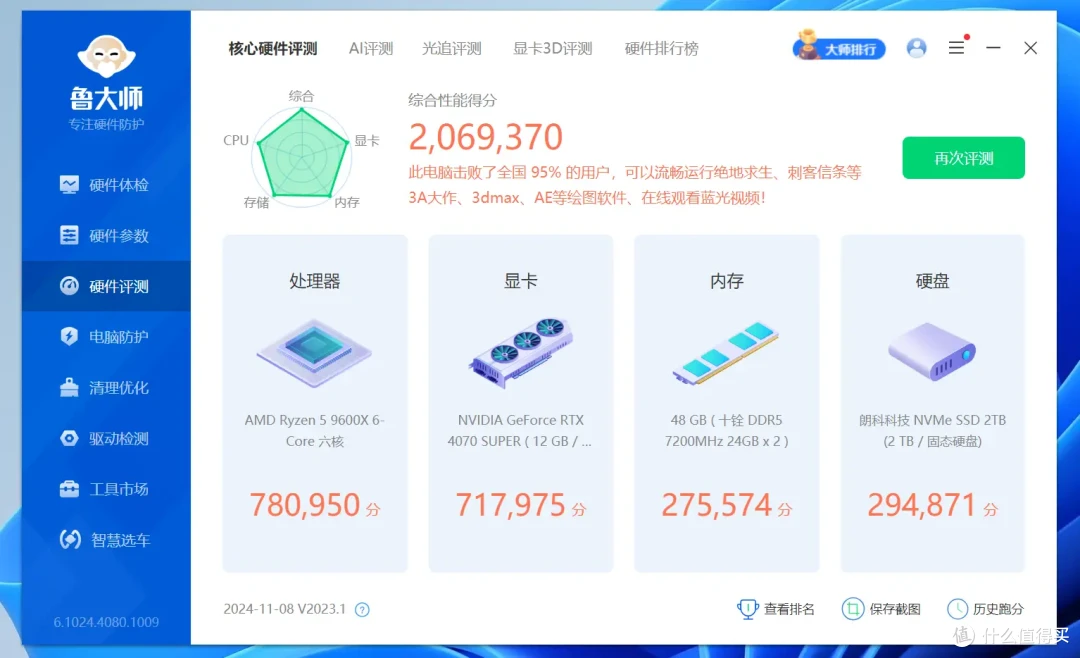Screen dimensions: 1080x658
Task: Open the hamburger main menu
Action: 956,48
